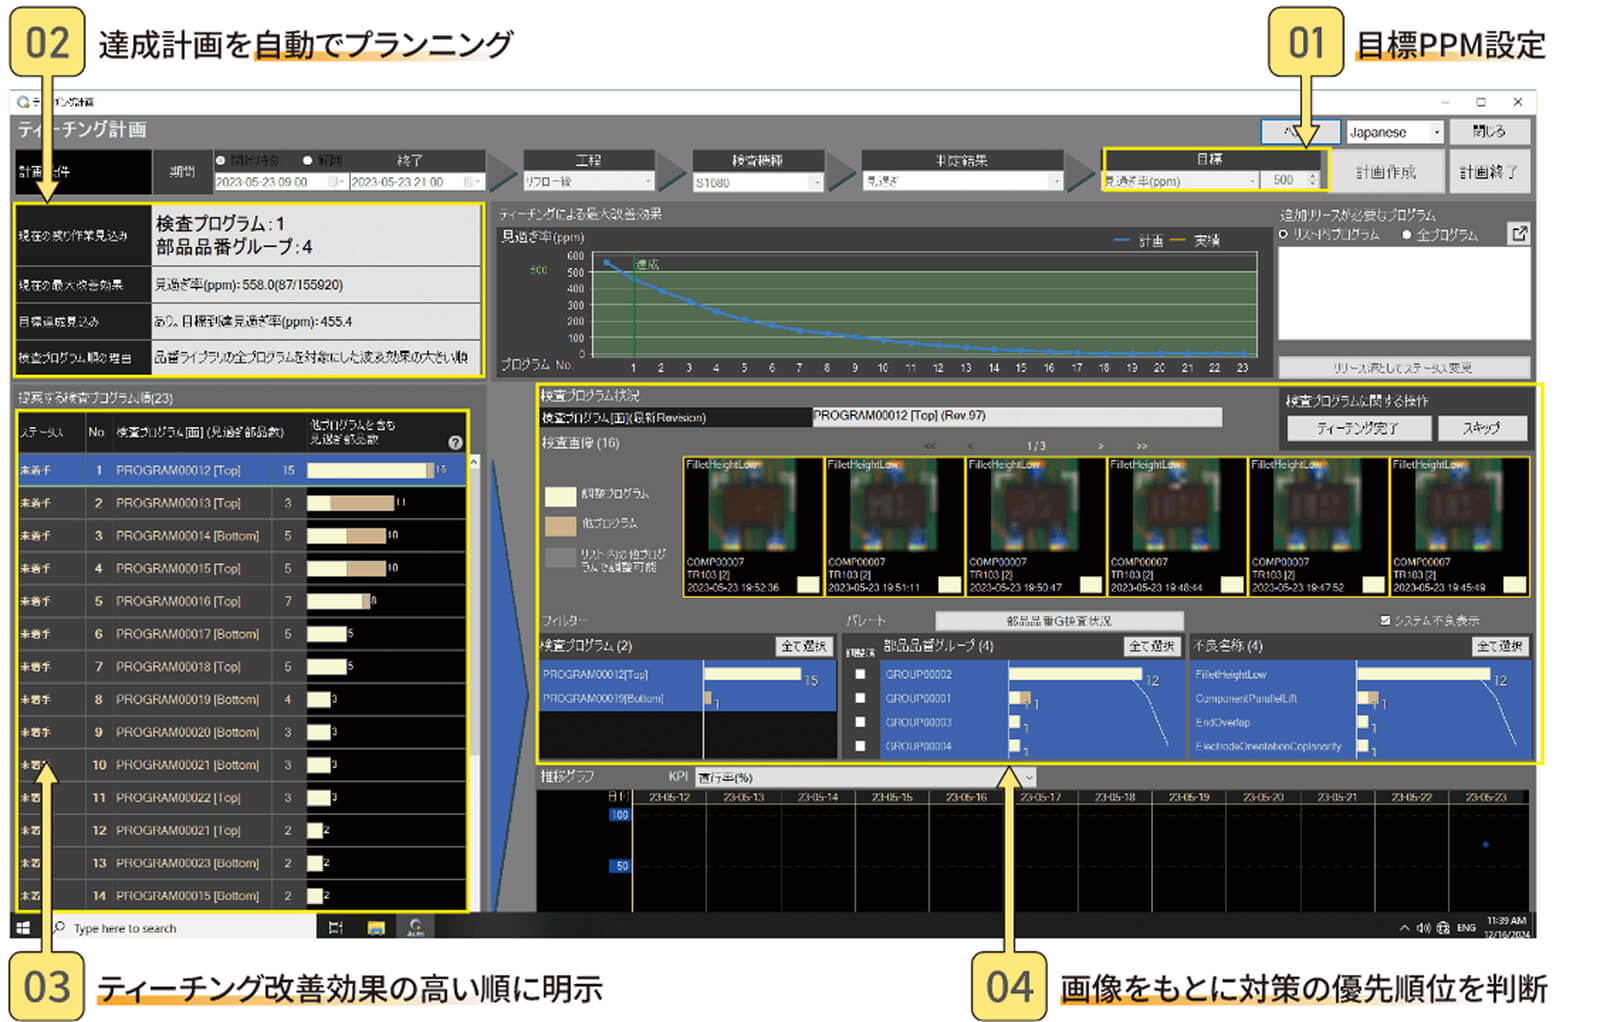Select the 全プログラム radio button
Image resolution: width=1600 pixels, height=1022 pixels.
tap(1407, 234)
